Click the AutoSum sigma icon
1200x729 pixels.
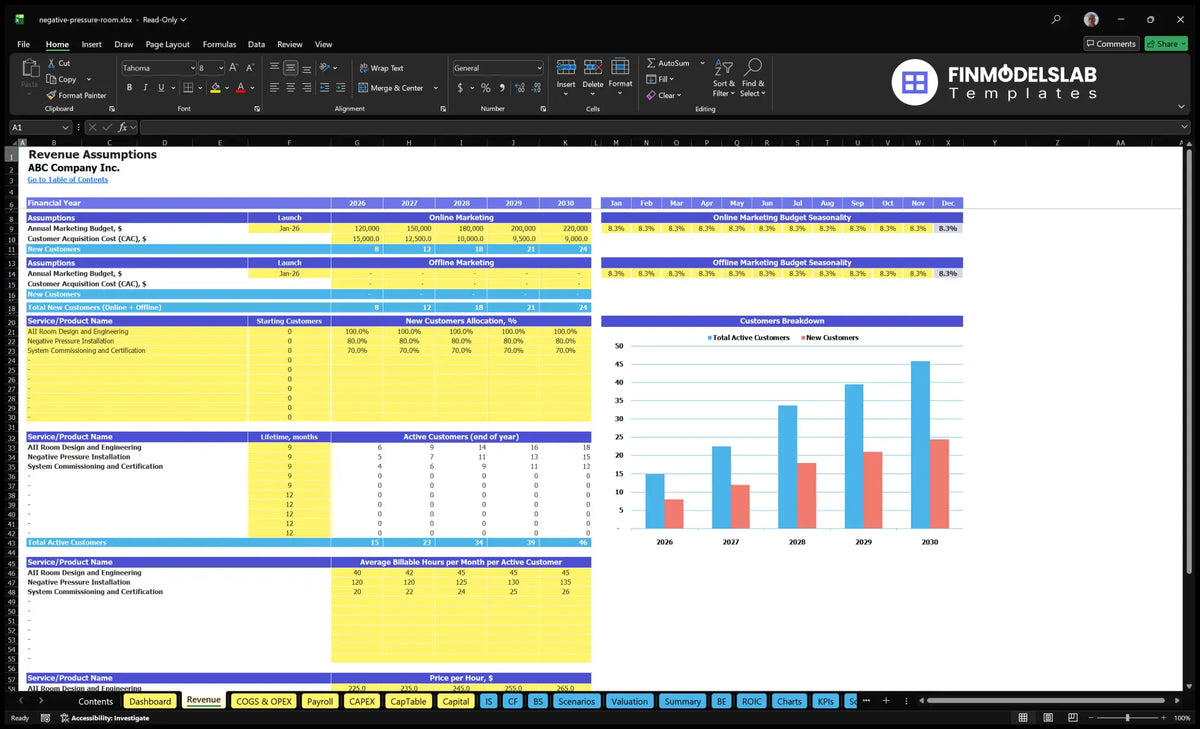pyautogui.click(x=651, y=63)
